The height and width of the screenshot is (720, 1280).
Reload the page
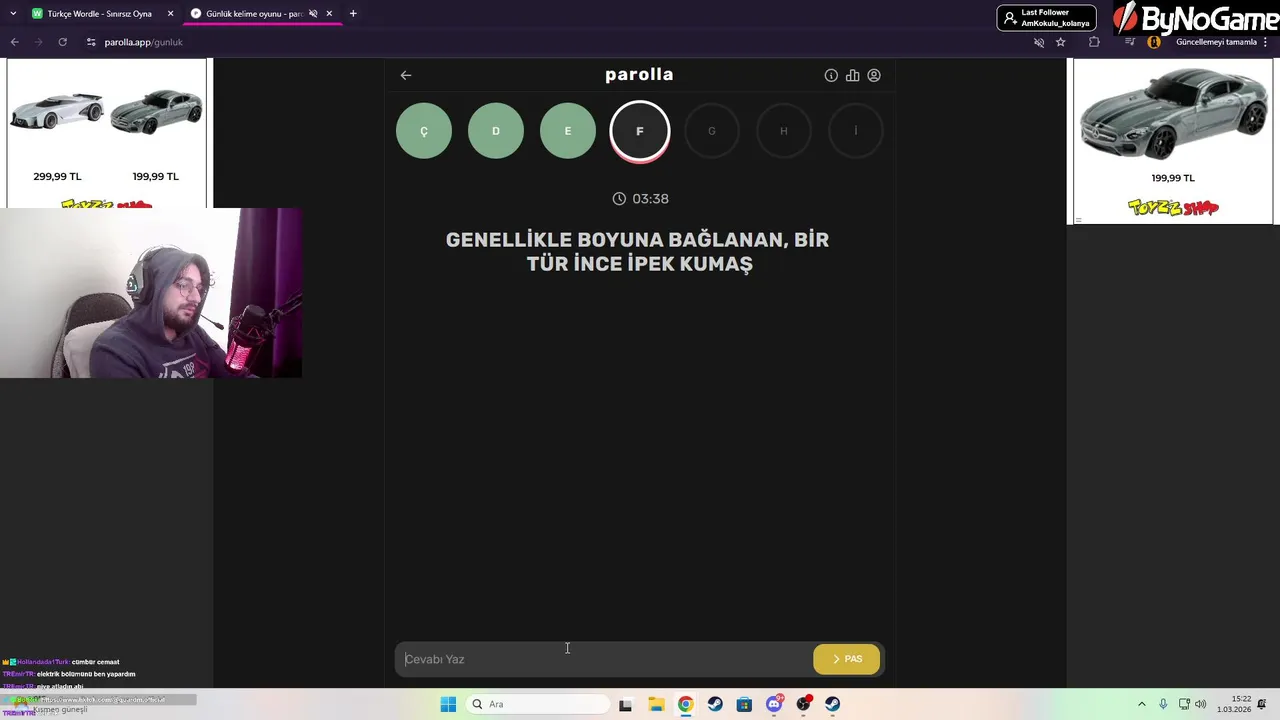62,42
